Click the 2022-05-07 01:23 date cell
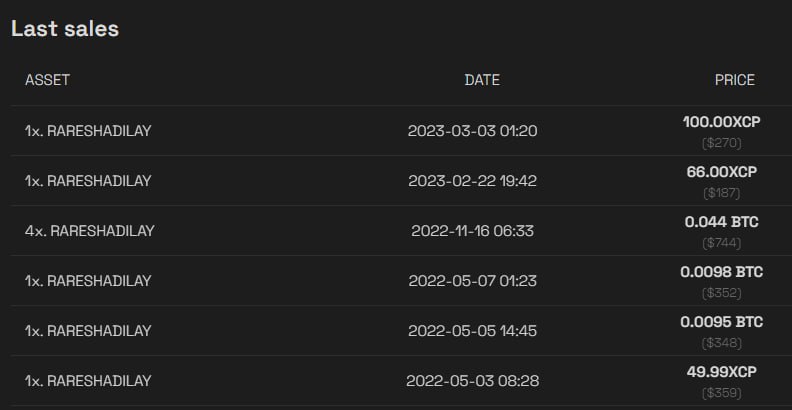Screen dimensions: 792x410 pyautogui.click(x=472, y=281)
